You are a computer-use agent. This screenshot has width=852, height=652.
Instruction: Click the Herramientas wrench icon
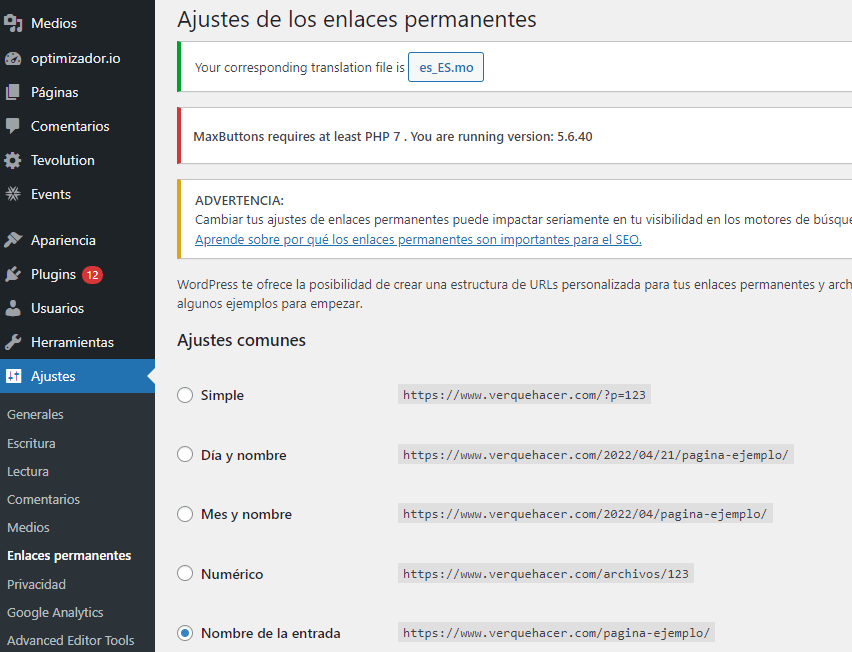[13, 342]
